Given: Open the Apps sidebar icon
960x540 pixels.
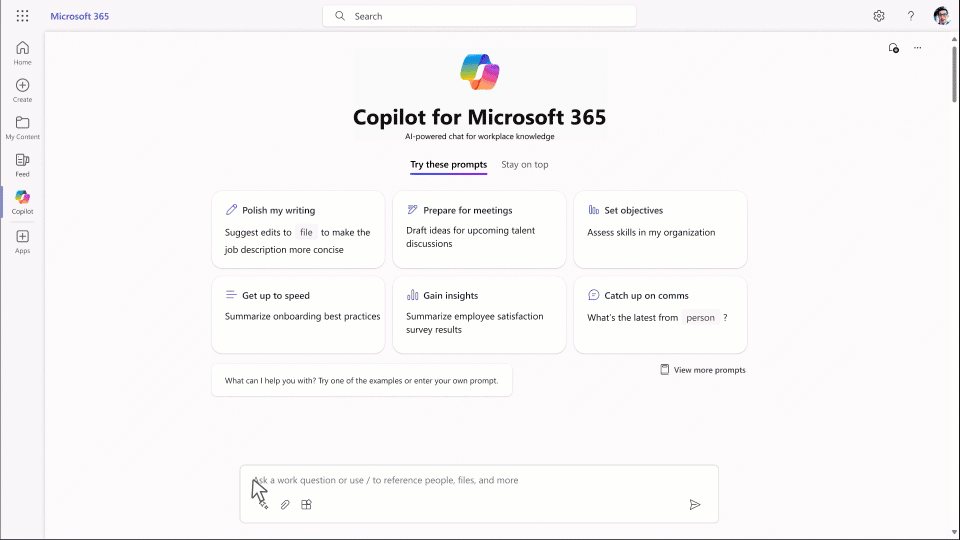Looking at the screenshot, I should (22, 241).
